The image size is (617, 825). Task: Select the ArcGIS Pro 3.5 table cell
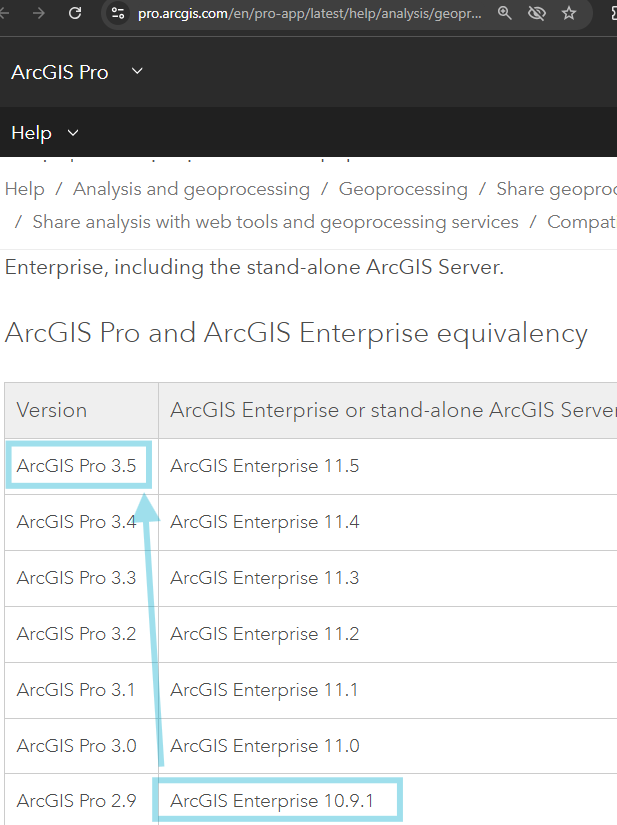tap(76, 466)
